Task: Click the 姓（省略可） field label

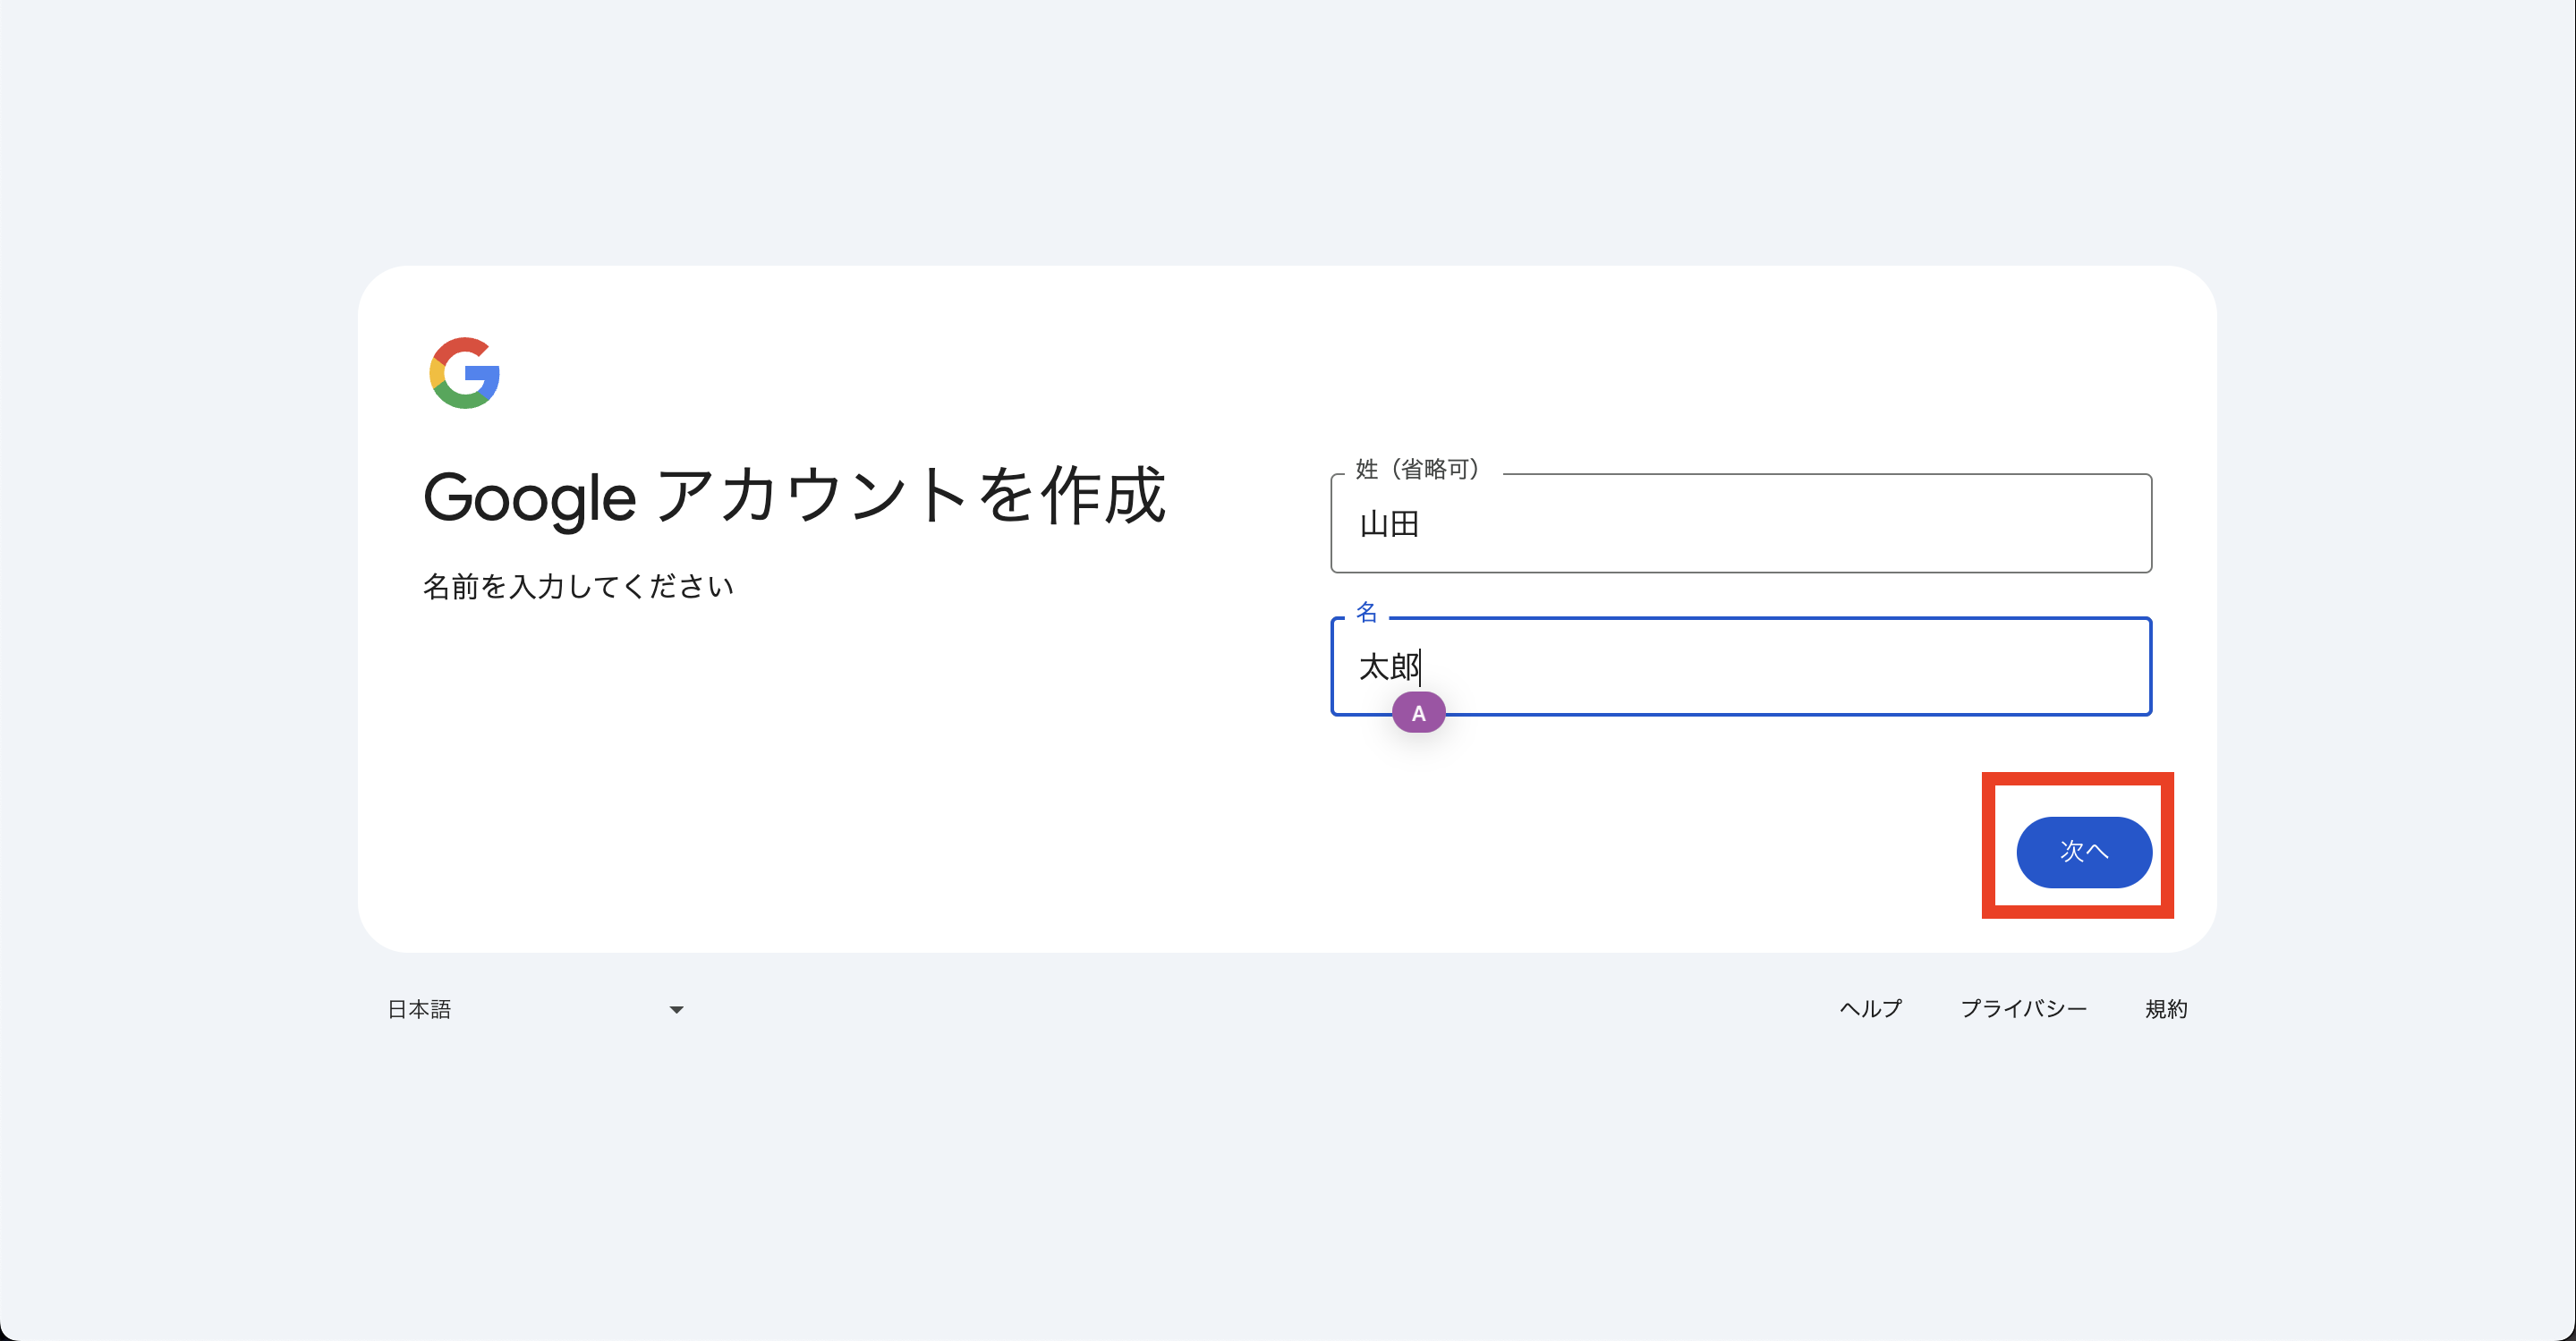Action: (x=1417, y=469)
